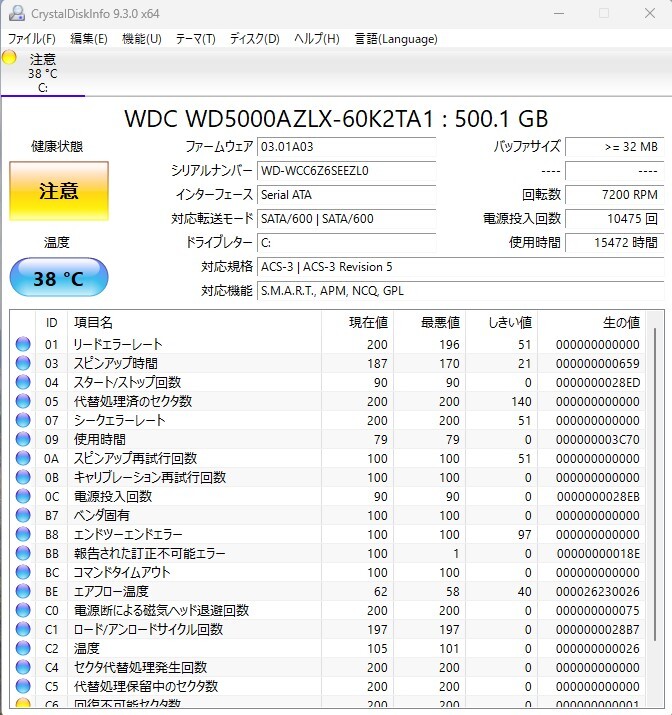
Task: Select the 代替処理保留中のセクタ数 attribute name
Action: (146, 686)
